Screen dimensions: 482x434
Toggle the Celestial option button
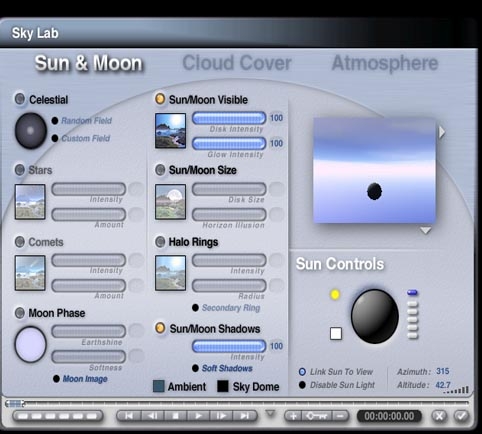(20, 99)
